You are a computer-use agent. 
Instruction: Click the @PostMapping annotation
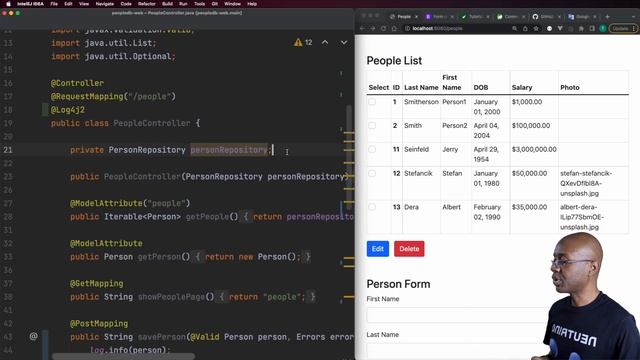(x=99, y=324)
